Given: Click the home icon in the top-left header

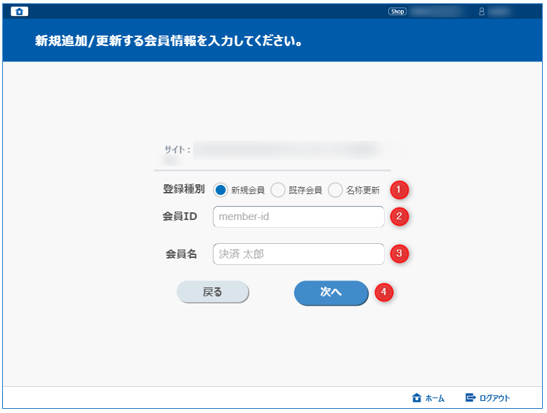Looking at the screenshot, I should (19, 12).
